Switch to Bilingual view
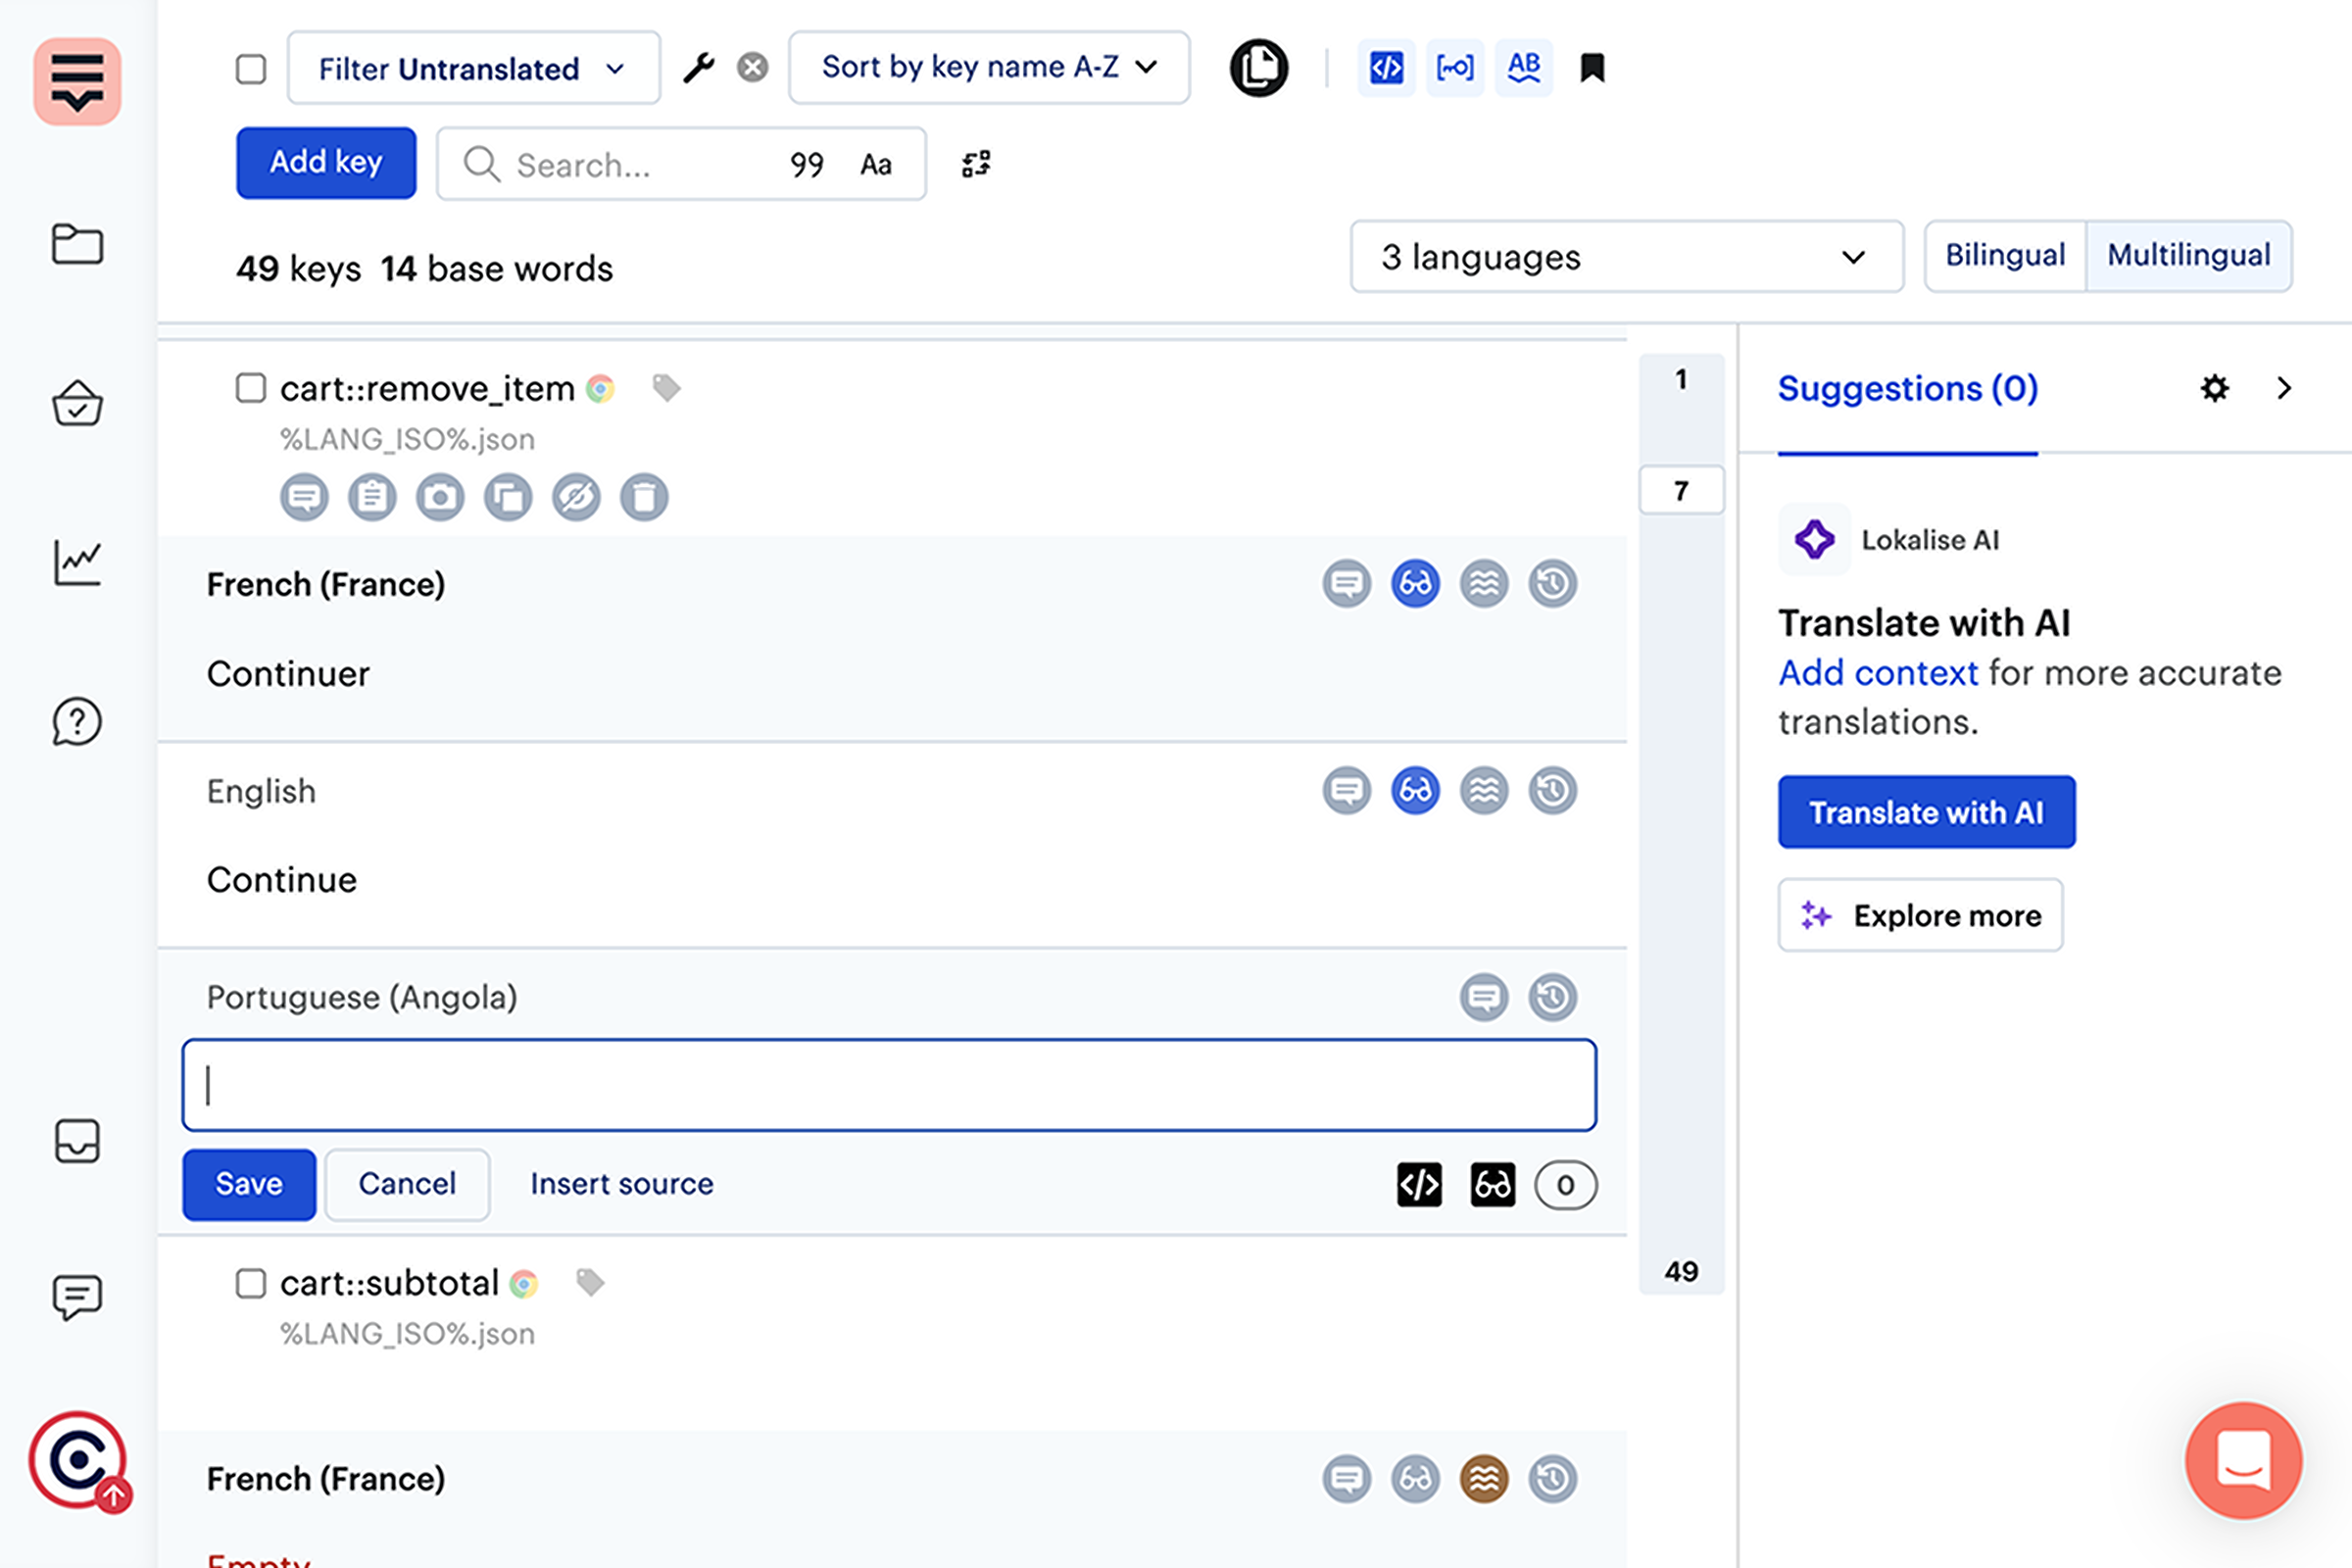The image size is (2352, 1568). point(2004,256)
